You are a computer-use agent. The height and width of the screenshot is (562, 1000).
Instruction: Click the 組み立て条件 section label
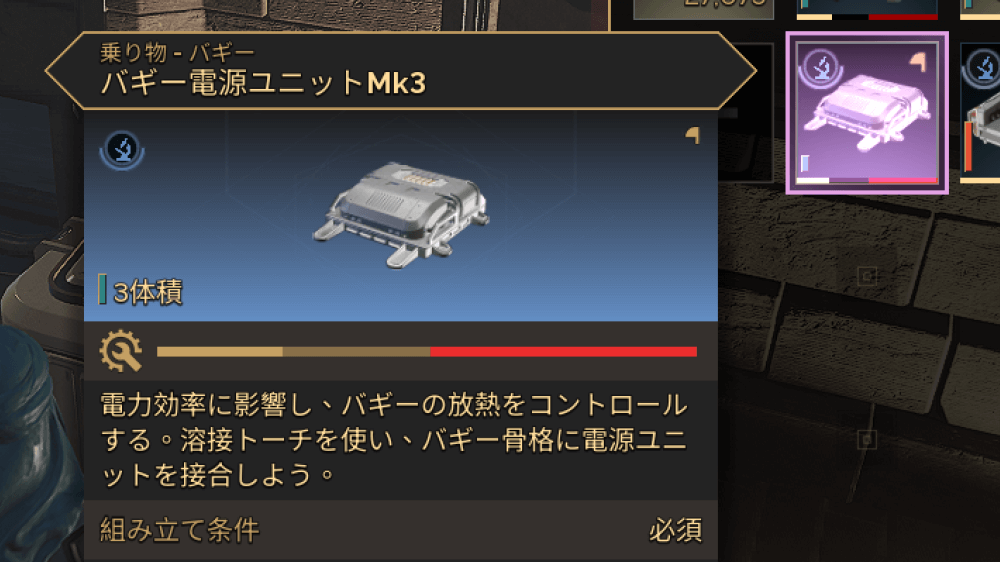pyautogui.click(x=180, y=530)
